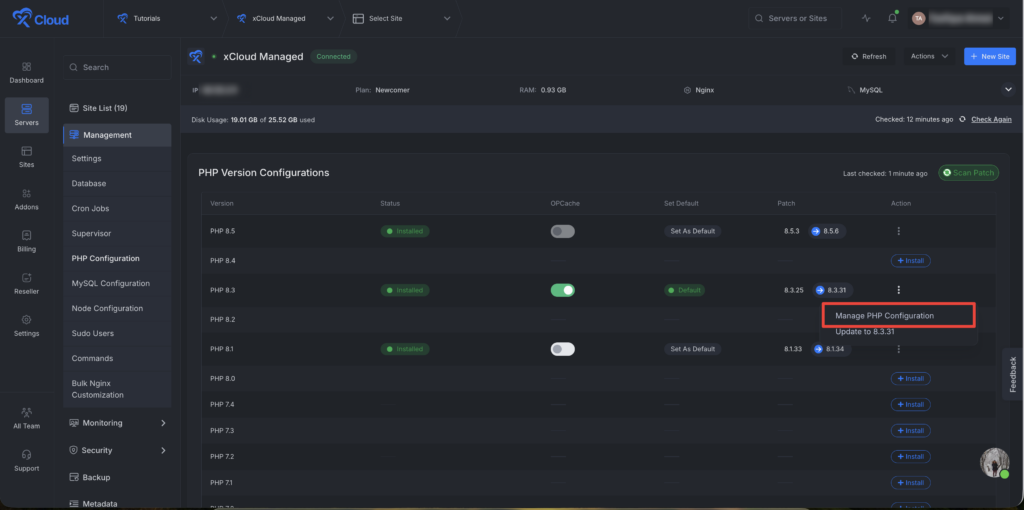Open Database under Management
1024x510 pixels.
(89, 183)
